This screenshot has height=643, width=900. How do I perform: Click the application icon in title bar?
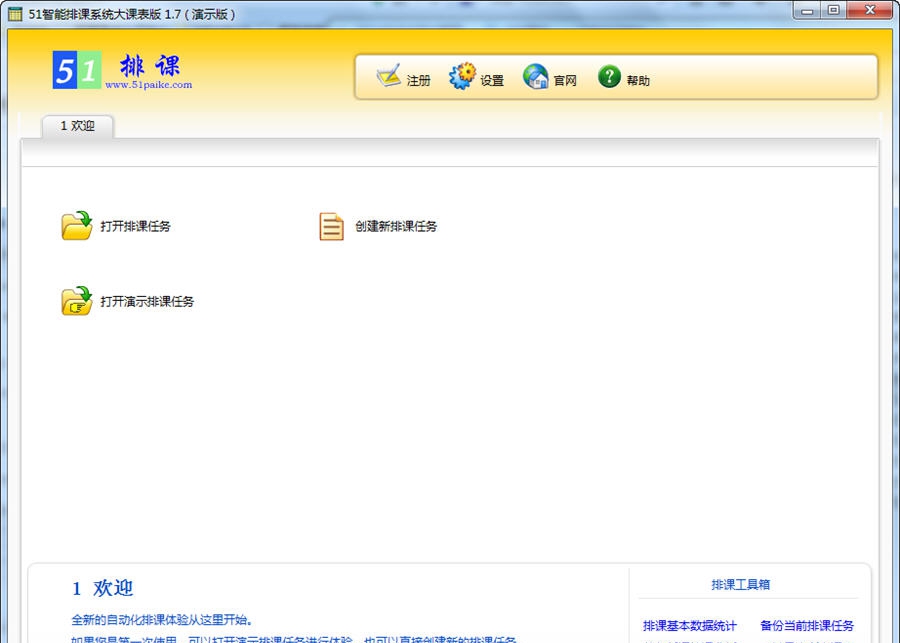(13, 10)
